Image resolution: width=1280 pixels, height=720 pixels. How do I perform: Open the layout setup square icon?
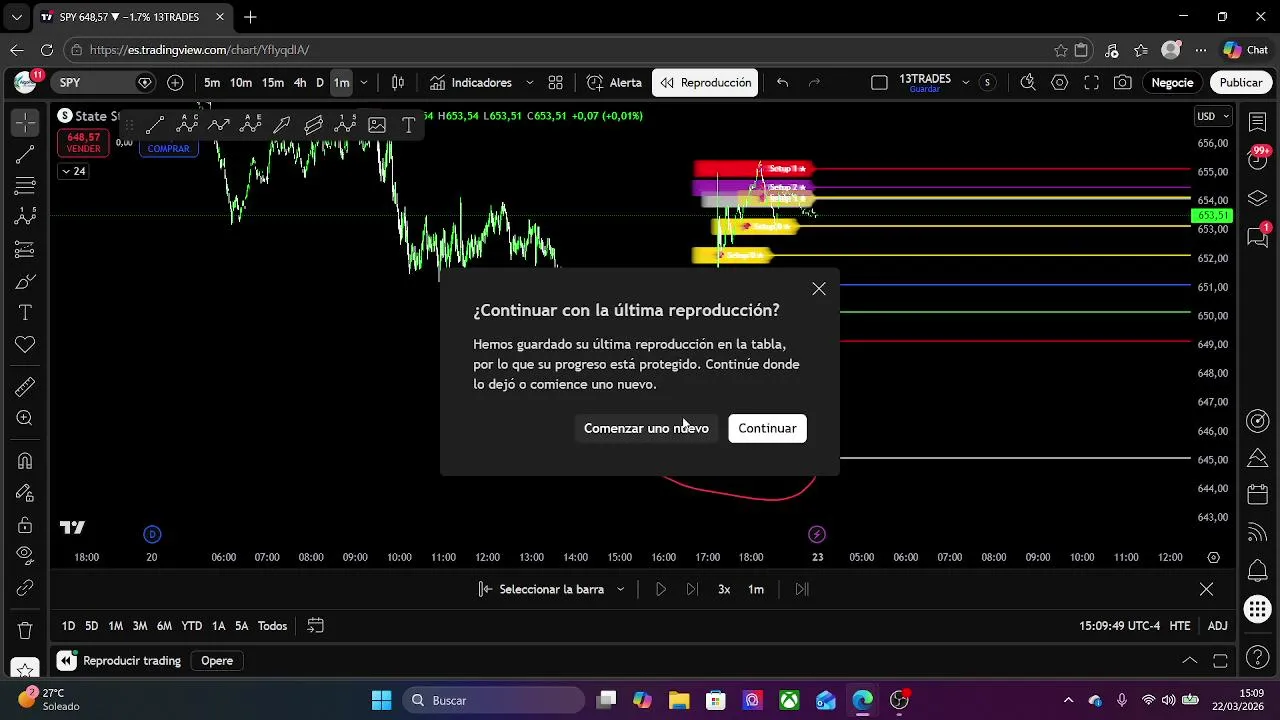879,83
